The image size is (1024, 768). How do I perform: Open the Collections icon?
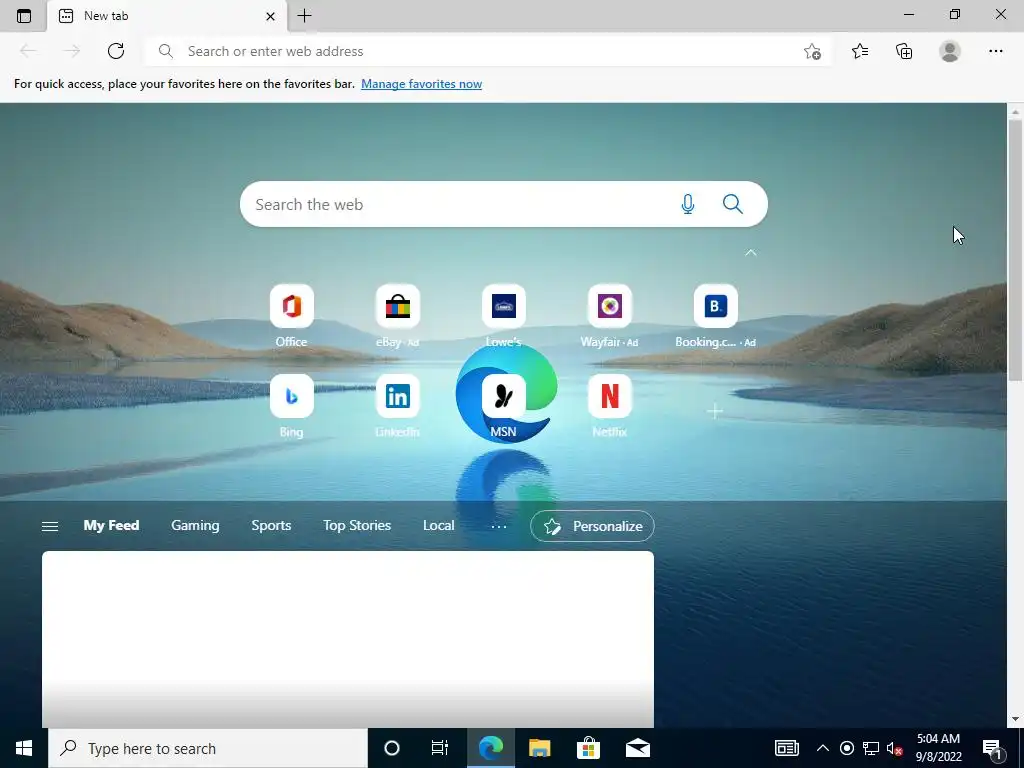pyautogui.click(x=904, y=51)
